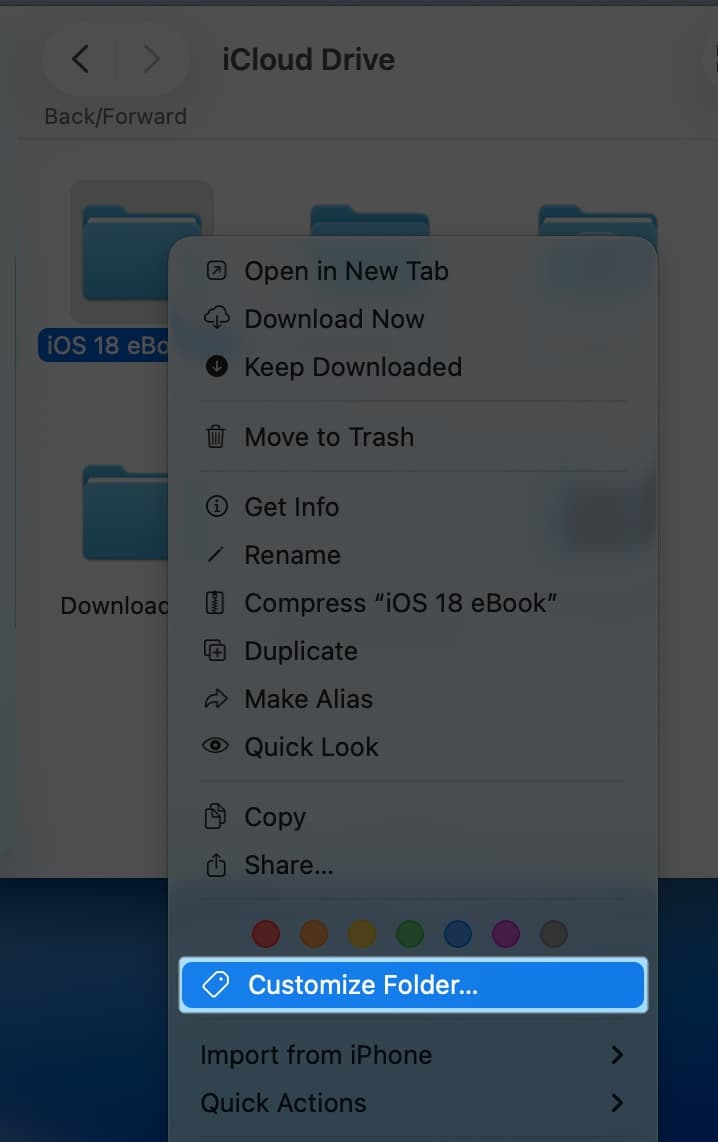
Task: Choose Rename from the context menu
Action: [413, 555]
